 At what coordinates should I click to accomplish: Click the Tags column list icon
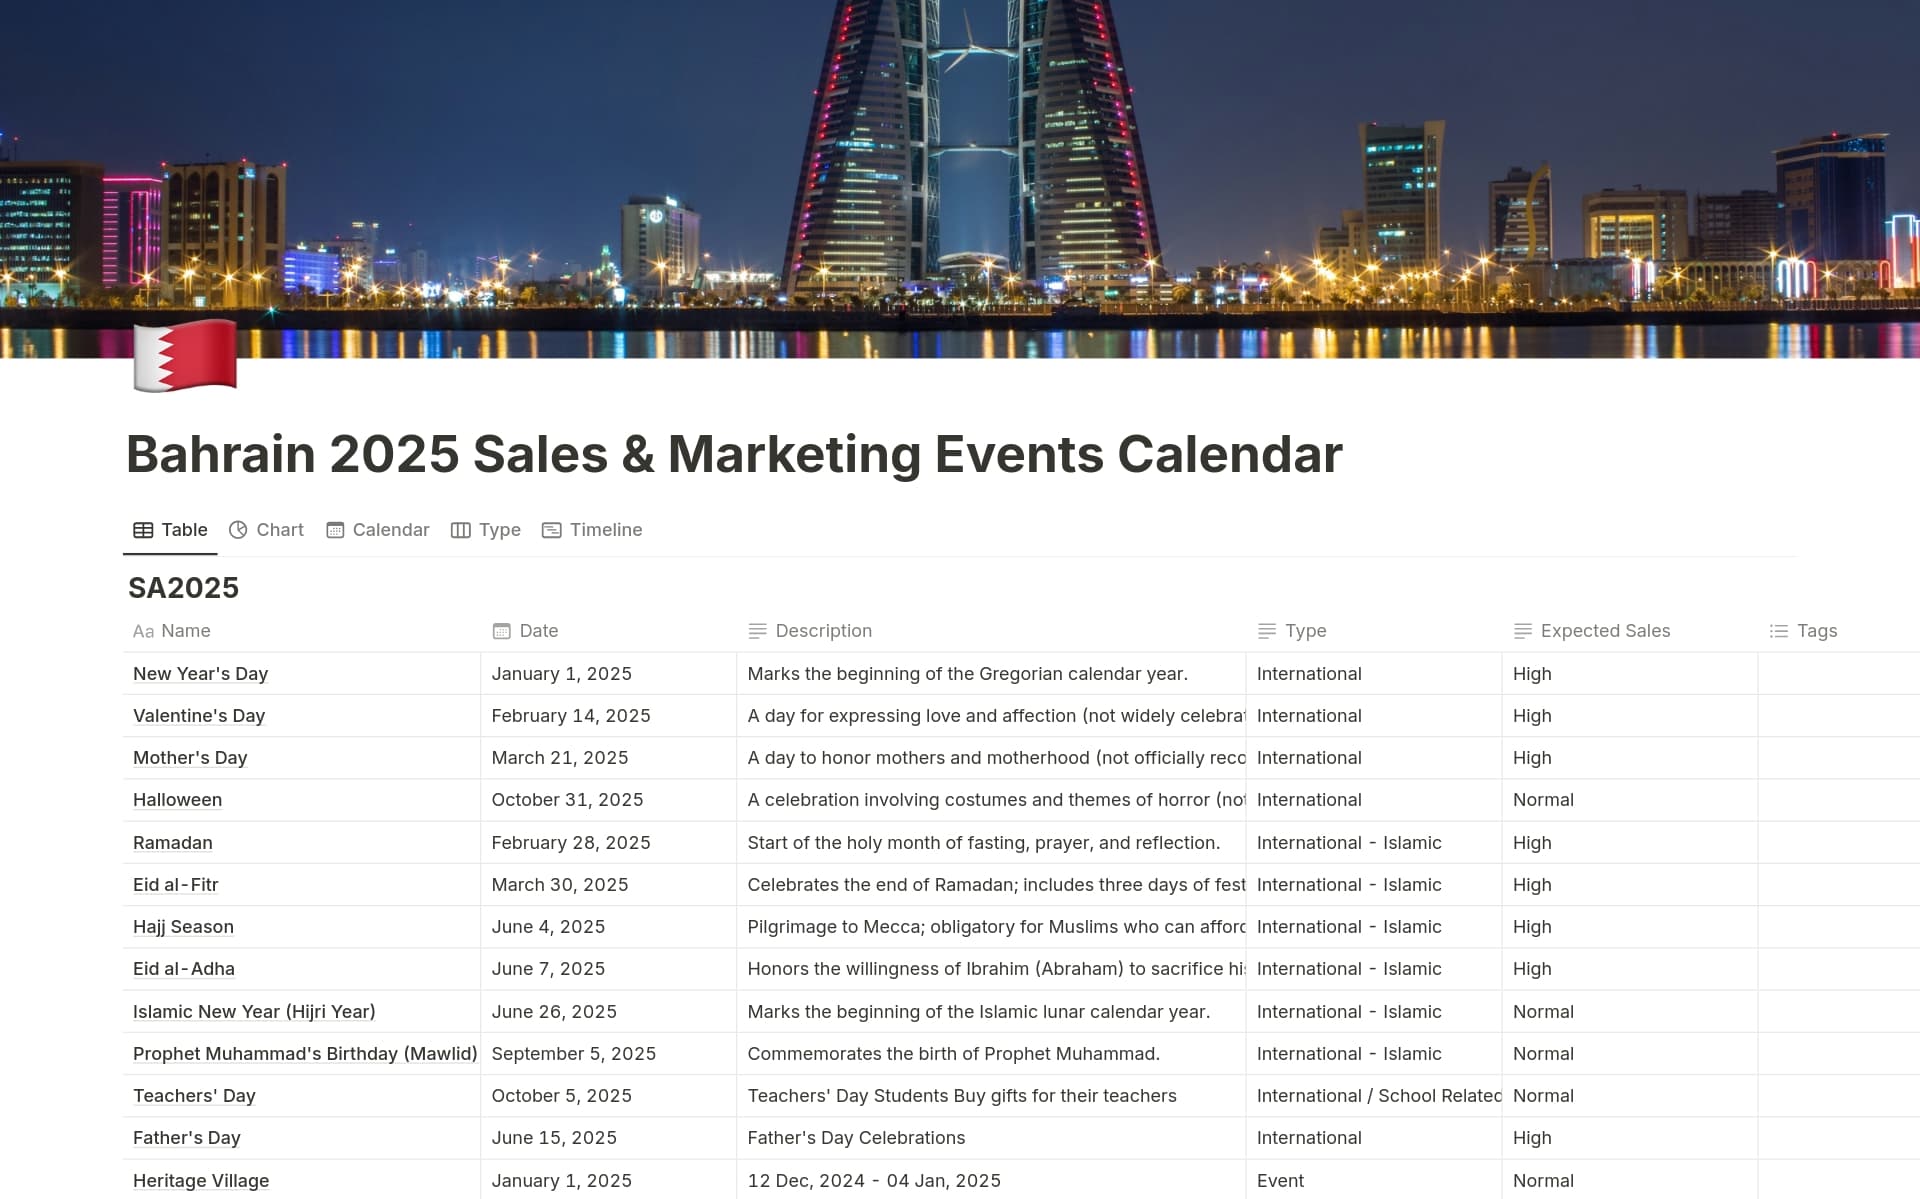point(1778,631)
